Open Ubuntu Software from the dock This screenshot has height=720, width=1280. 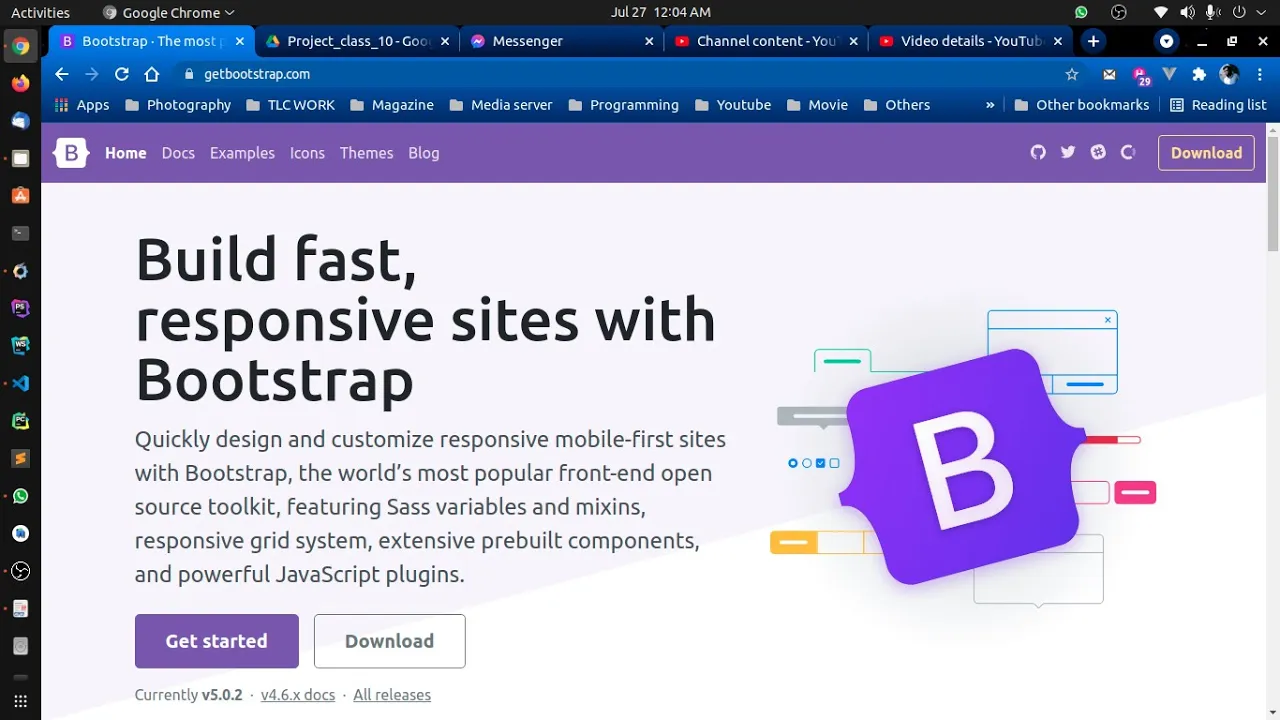20,196
